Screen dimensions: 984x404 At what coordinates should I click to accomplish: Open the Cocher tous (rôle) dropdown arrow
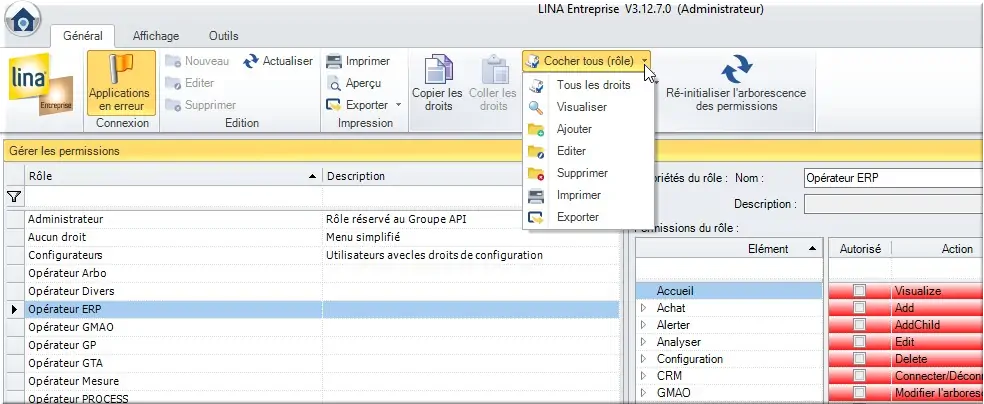click(644, 61)
